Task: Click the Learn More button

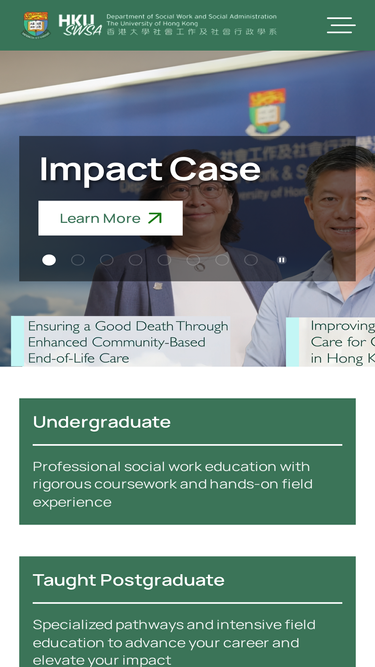Action: point(111,218)
